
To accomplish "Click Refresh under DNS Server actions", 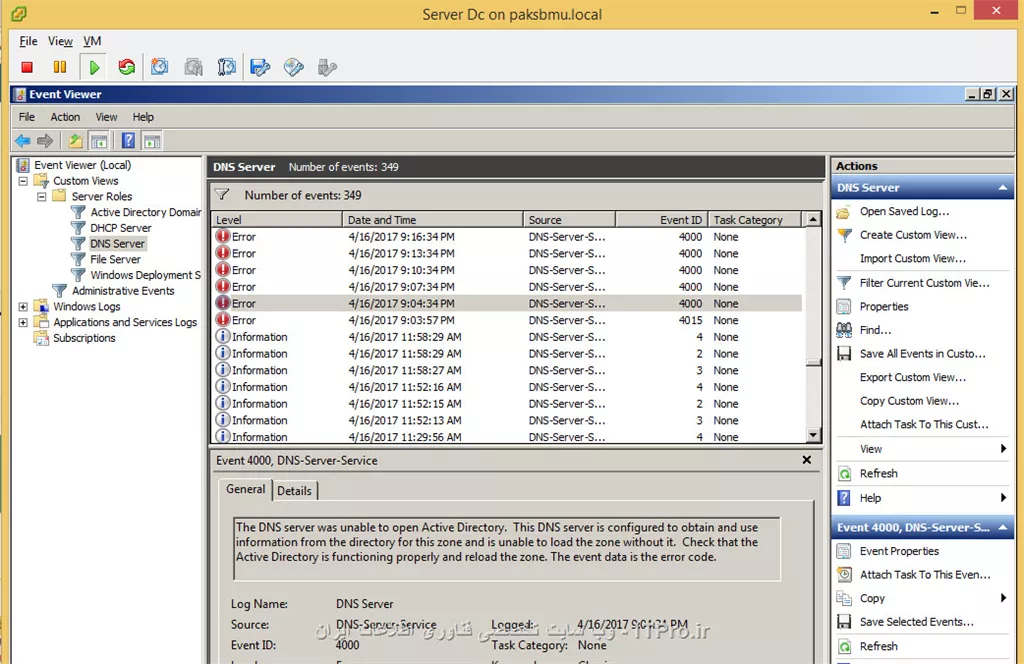I will click(x=878, y=473).
